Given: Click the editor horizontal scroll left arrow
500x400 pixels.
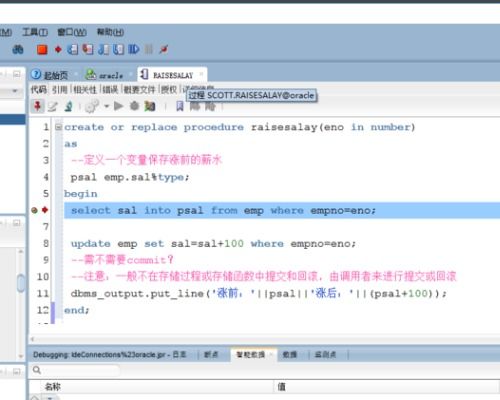Looking at the screenshot, I should [x=32, y=339].
